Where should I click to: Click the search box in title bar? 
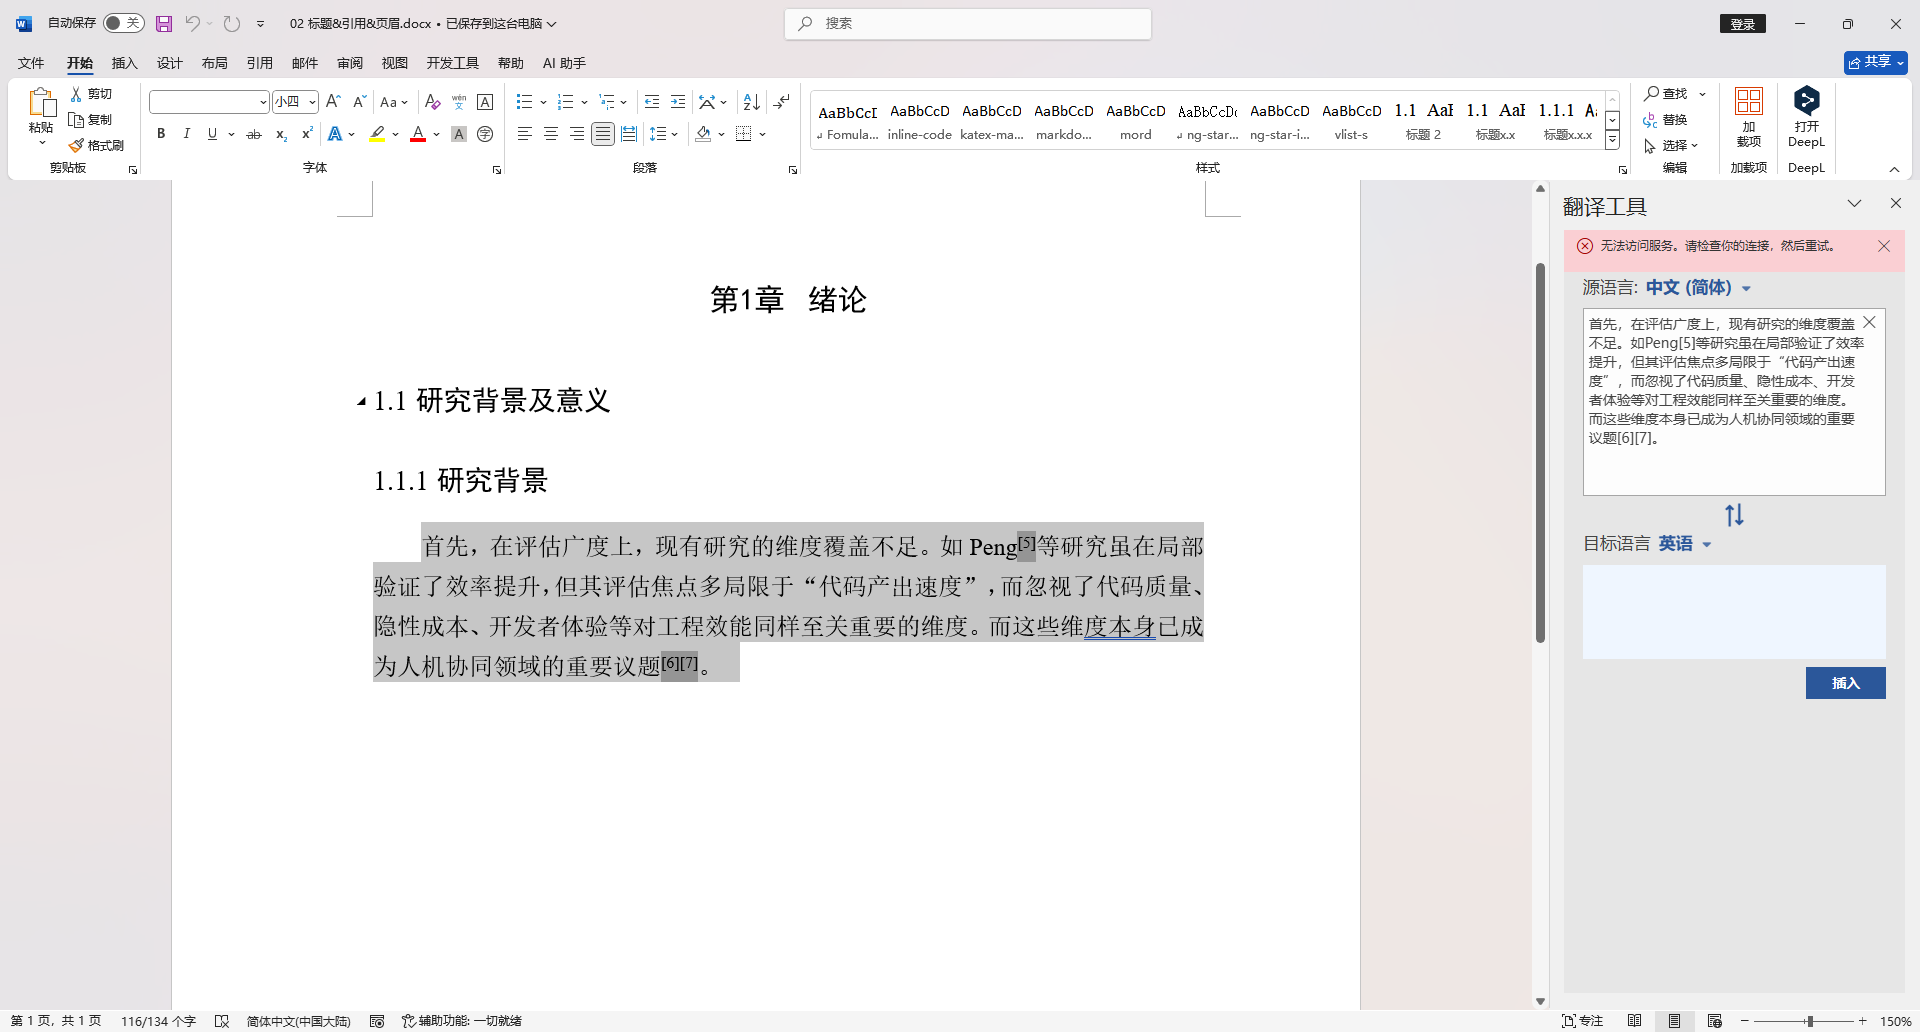point(968,23)
